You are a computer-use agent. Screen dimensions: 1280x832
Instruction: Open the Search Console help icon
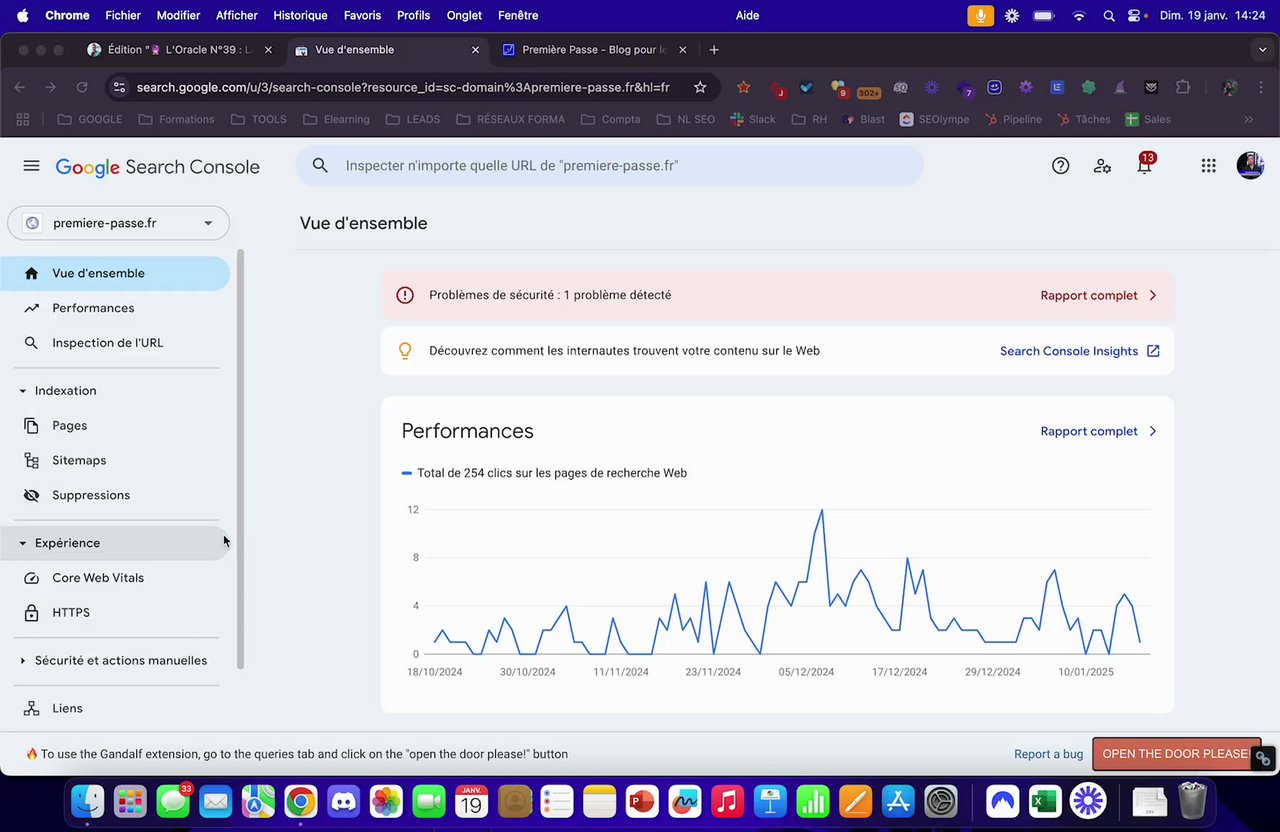pyautogui.click(x=1061, y=166)
